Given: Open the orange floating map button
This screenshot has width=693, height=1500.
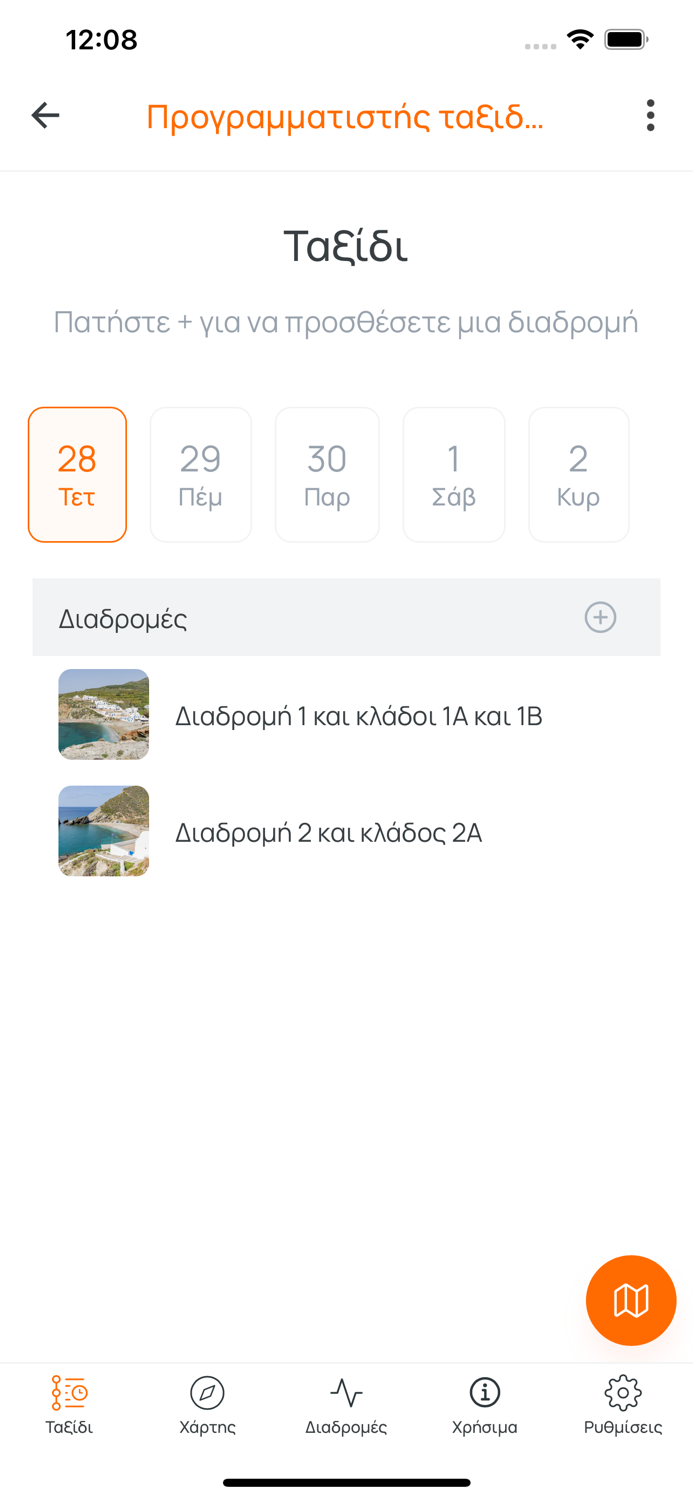Looking at the screenshot, I should point(631,1300).
